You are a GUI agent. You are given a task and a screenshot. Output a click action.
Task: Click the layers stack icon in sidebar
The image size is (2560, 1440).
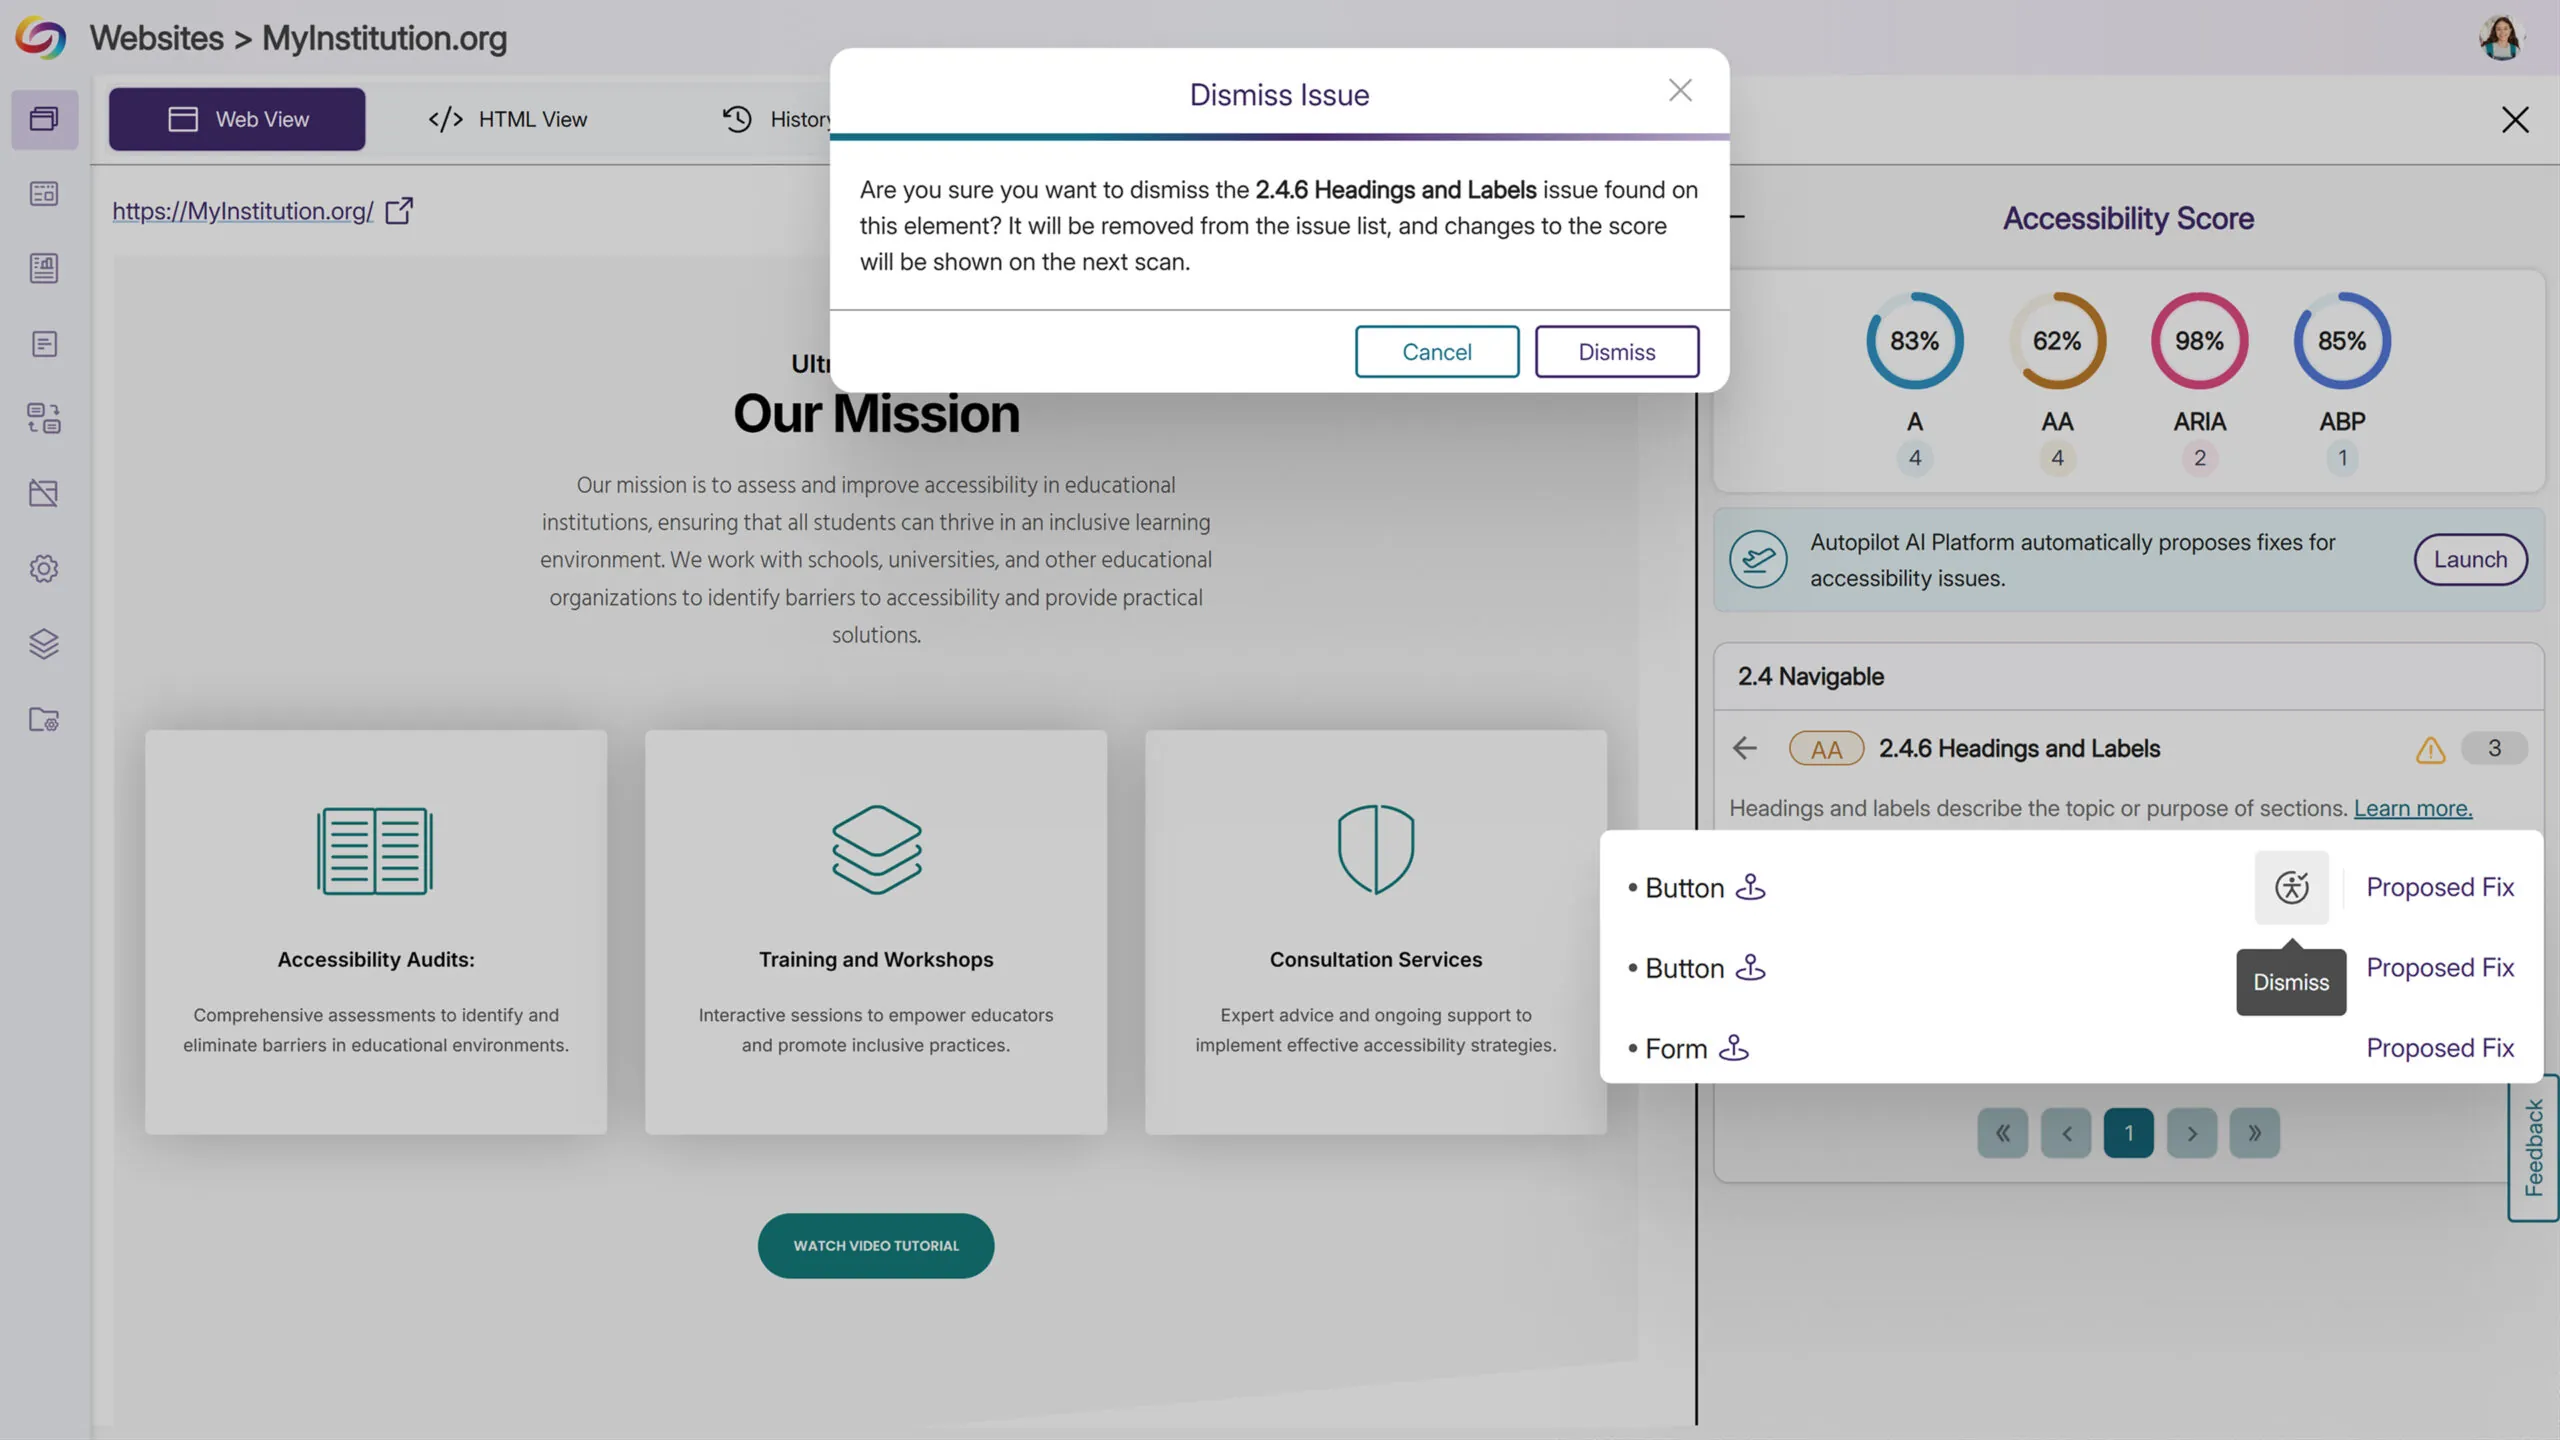44,643
